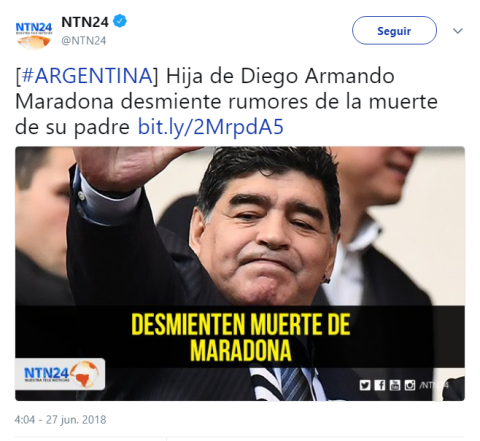
Task: Follow NTN24 with the Seguir button
Action: click(394, 31)
